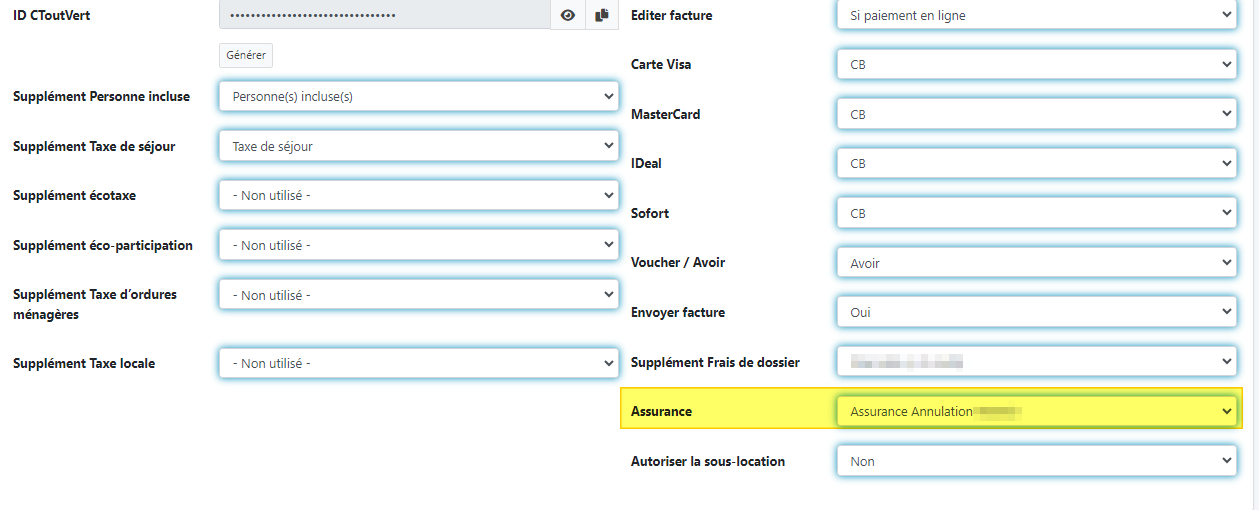Open the highlighted Assurance dropdown
This screenshot has width=1259, height=510.
click(x=1036, y=411)
